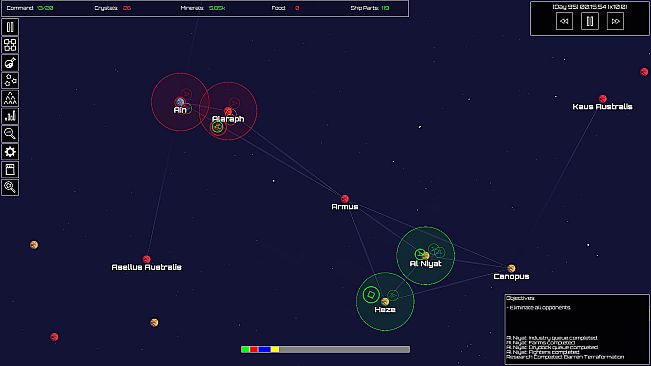This screenshot has width=651, height=366.
Task: Click the Minerals resource counter
Action: pos(203,8)
